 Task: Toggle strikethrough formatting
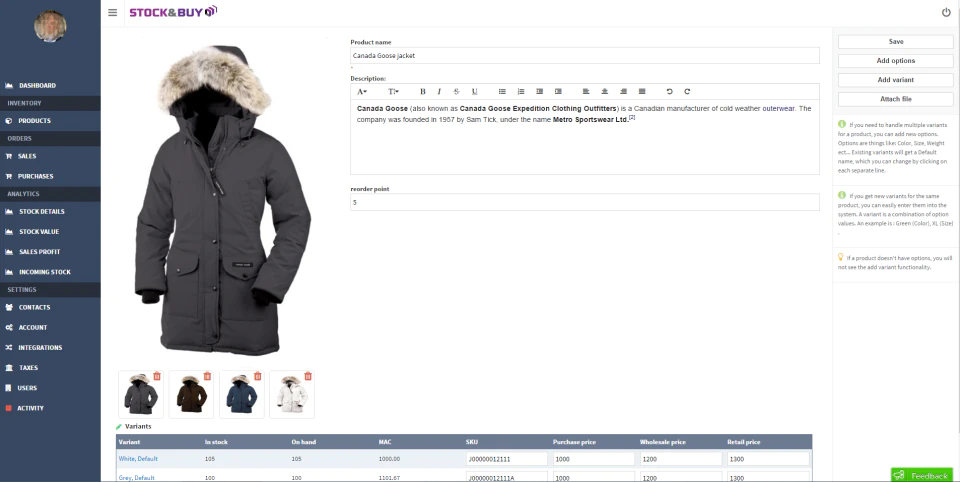coord(456,91)
